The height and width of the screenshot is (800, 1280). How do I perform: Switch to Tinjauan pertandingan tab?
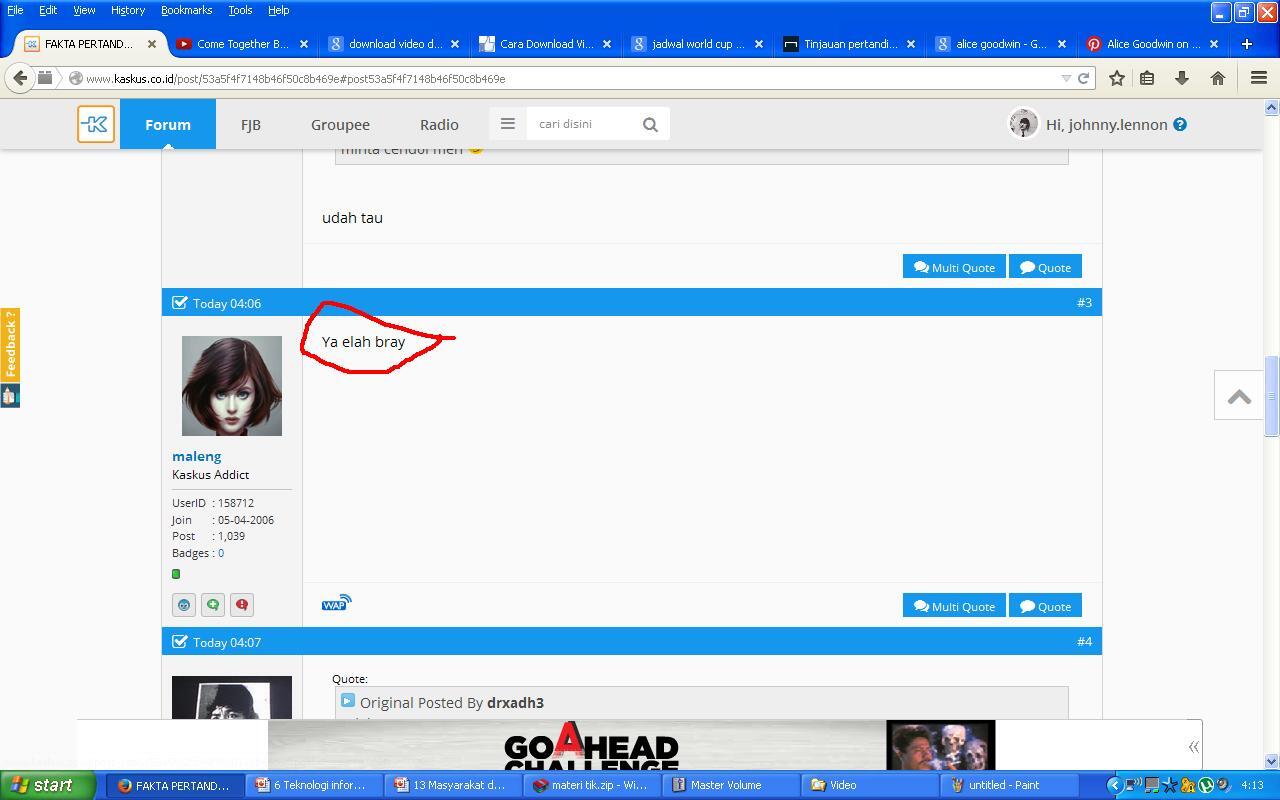coord(849,44)
